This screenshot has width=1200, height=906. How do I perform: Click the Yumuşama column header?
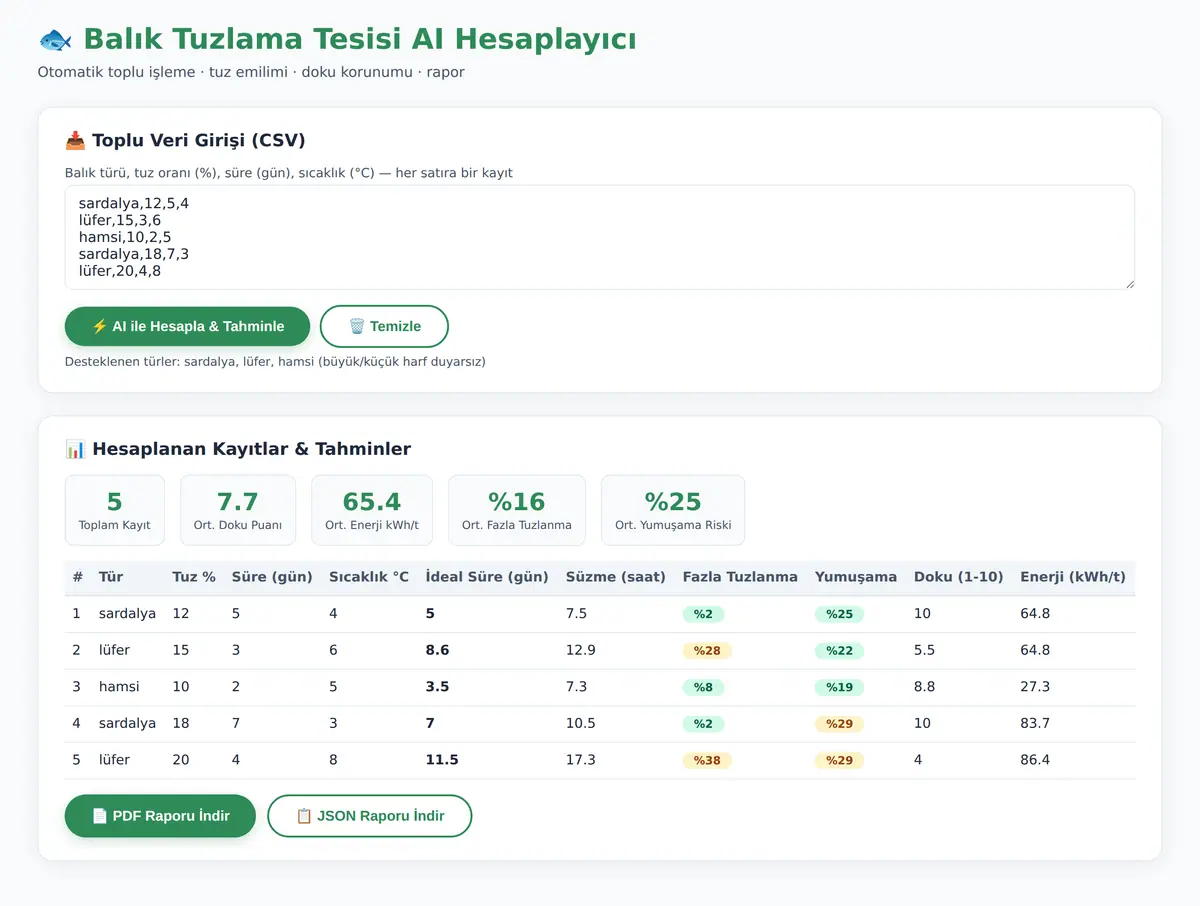coord(856,577)
